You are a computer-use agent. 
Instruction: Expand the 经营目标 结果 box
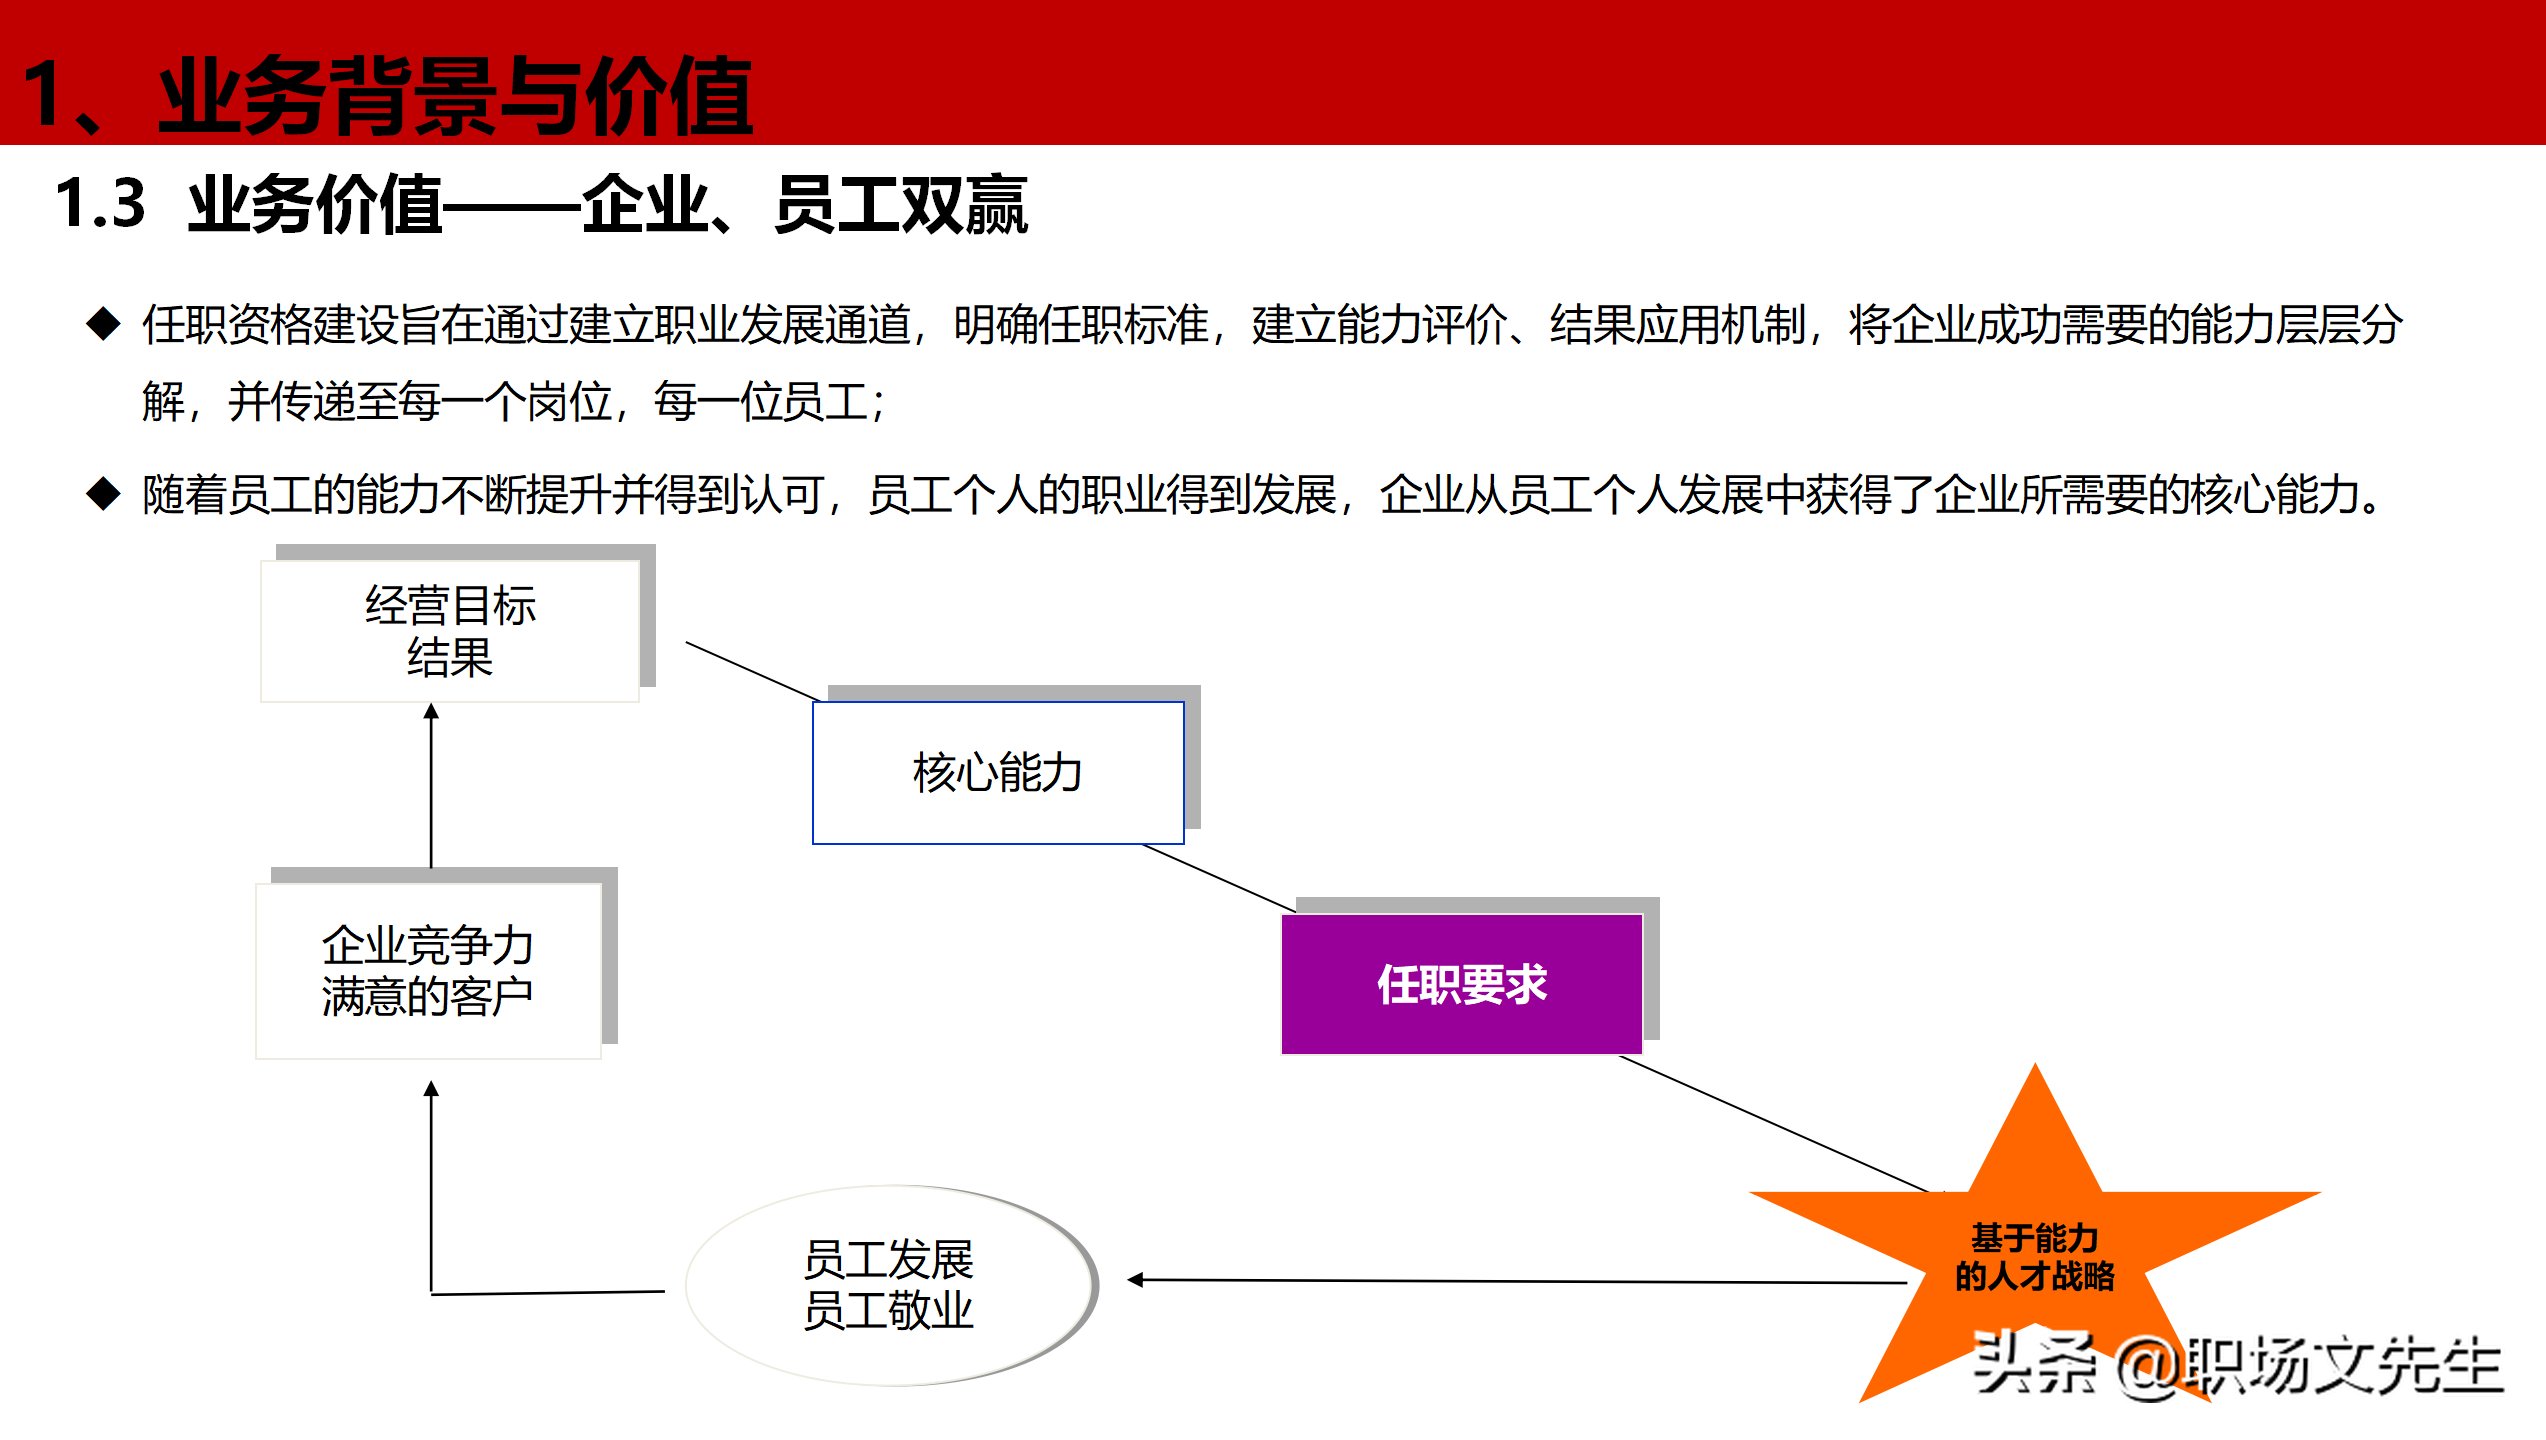tap(449, 630)
